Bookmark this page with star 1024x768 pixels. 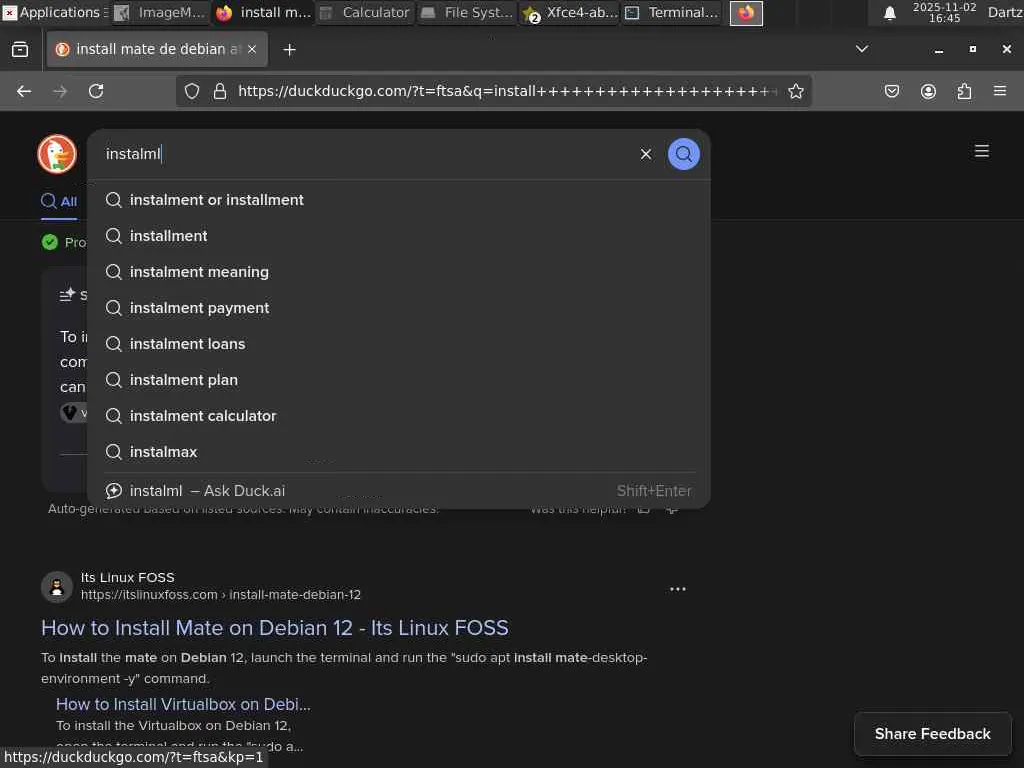pos(795,91)
